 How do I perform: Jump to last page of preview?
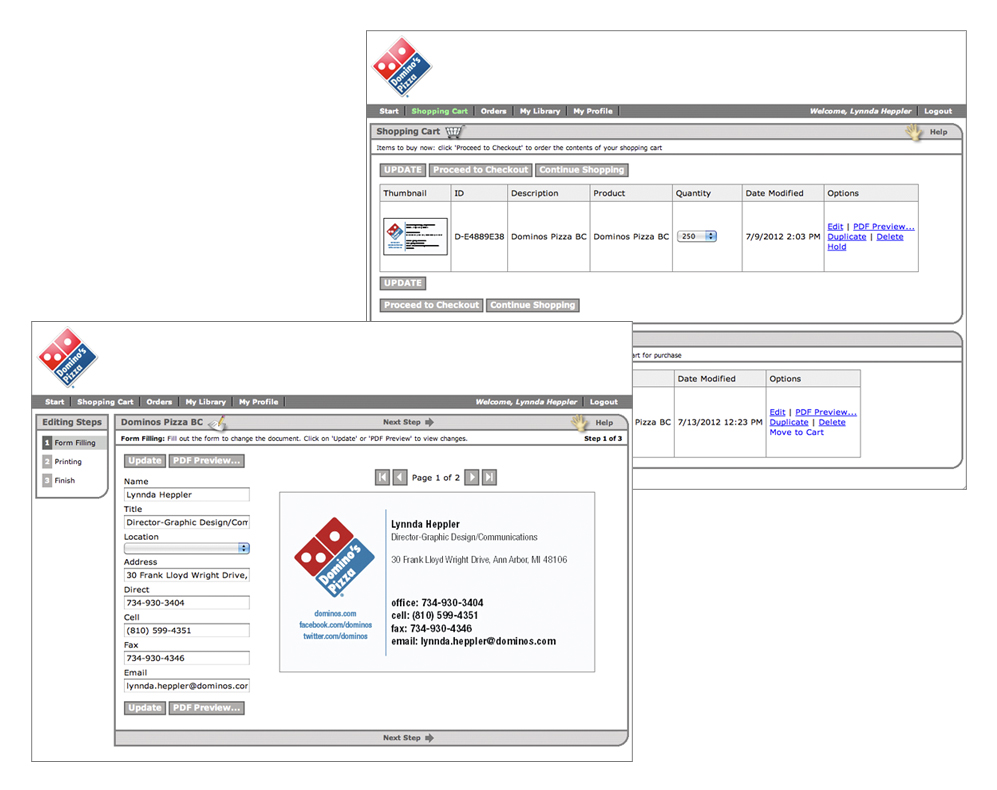489,477
